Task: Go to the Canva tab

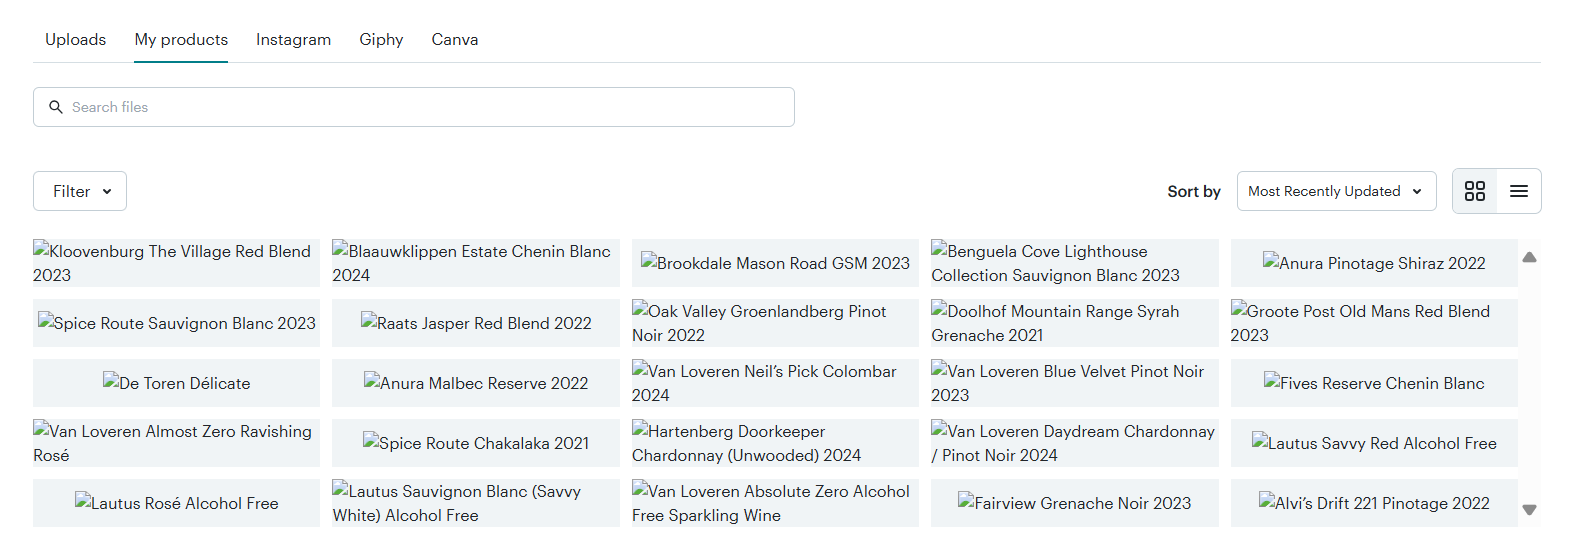Action: point(454,40)
